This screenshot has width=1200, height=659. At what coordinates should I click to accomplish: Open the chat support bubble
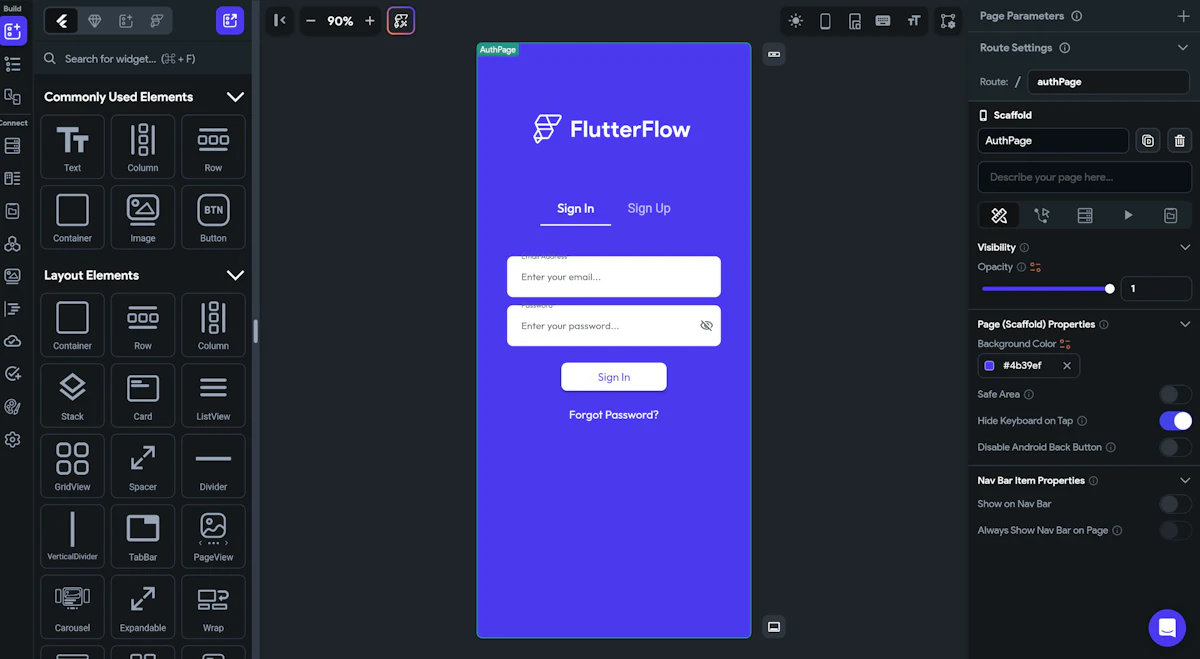coord(1167,628)
